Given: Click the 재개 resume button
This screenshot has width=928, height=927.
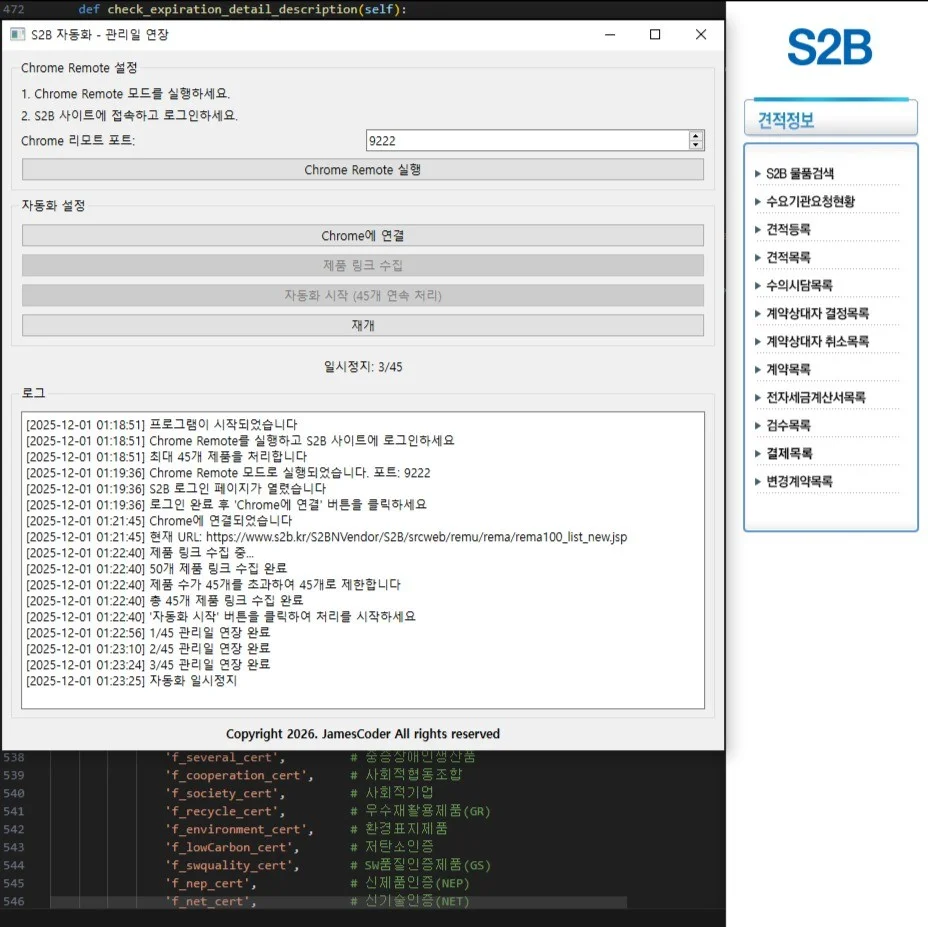Looking at the screenshot, I should point(362,325).
